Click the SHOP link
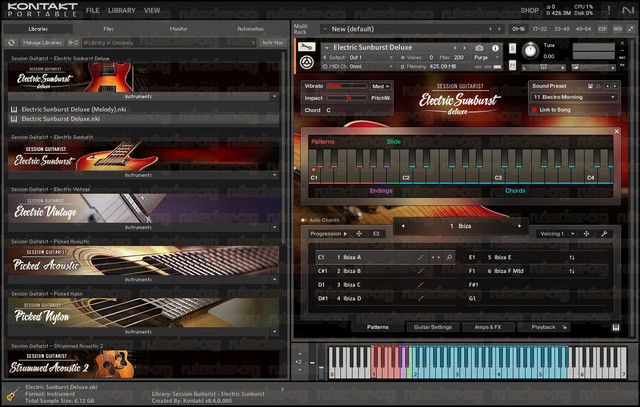640x407 pixels. [x=529, y=11]
